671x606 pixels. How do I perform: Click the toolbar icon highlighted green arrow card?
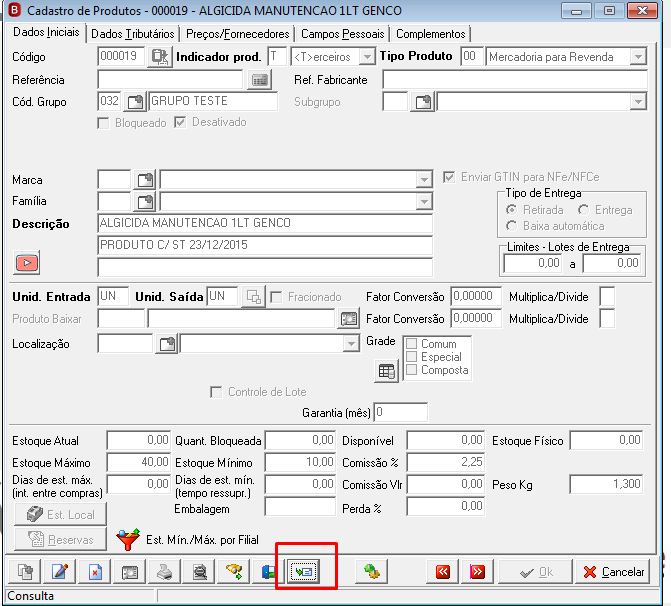click(x=304, y=572)
